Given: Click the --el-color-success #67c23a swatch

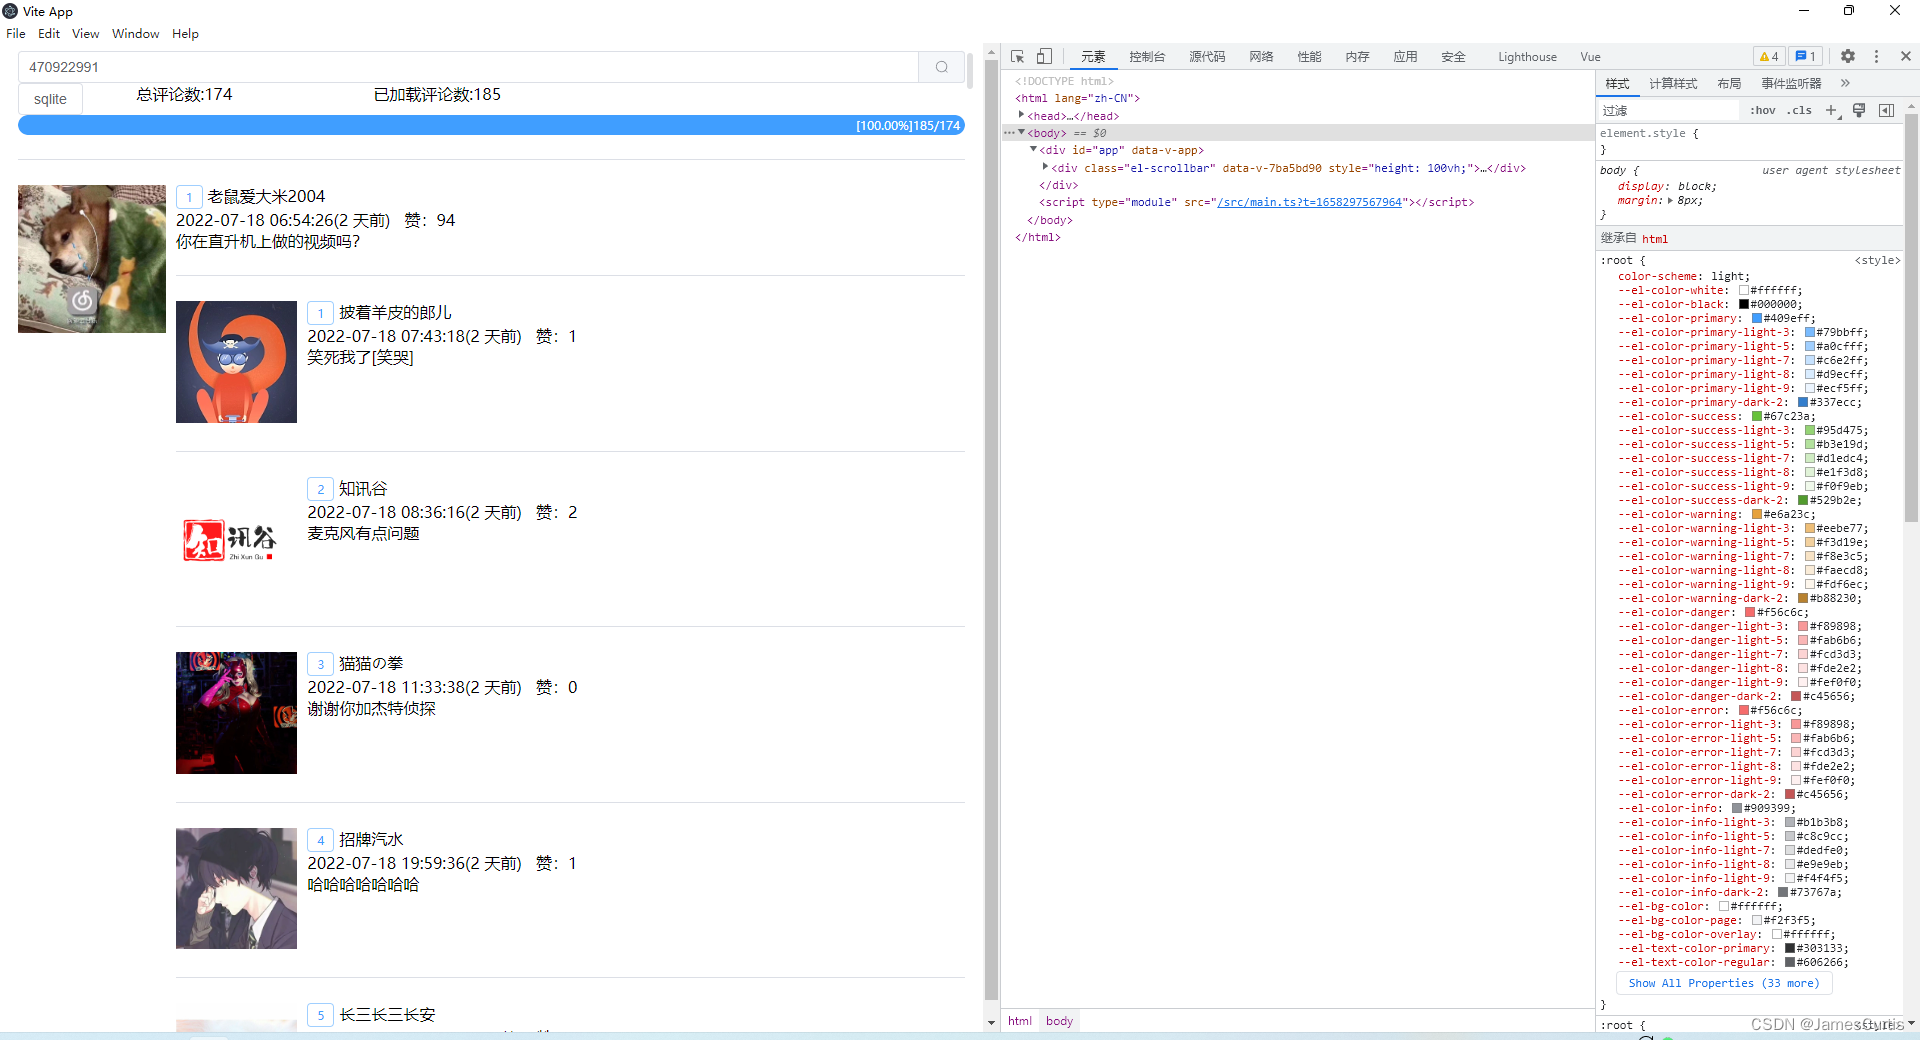Looking at the screenshot, I should (x=1757, y=416).
